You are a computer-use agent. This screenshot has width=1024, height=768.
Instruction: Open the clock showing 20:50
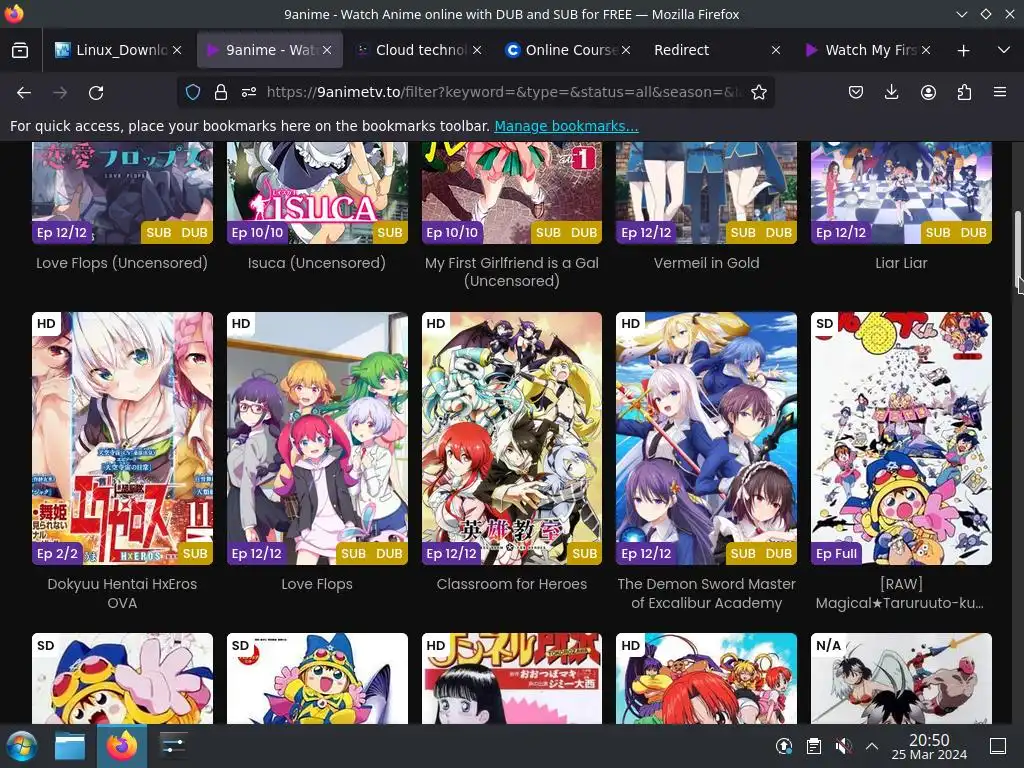point(929,746)
